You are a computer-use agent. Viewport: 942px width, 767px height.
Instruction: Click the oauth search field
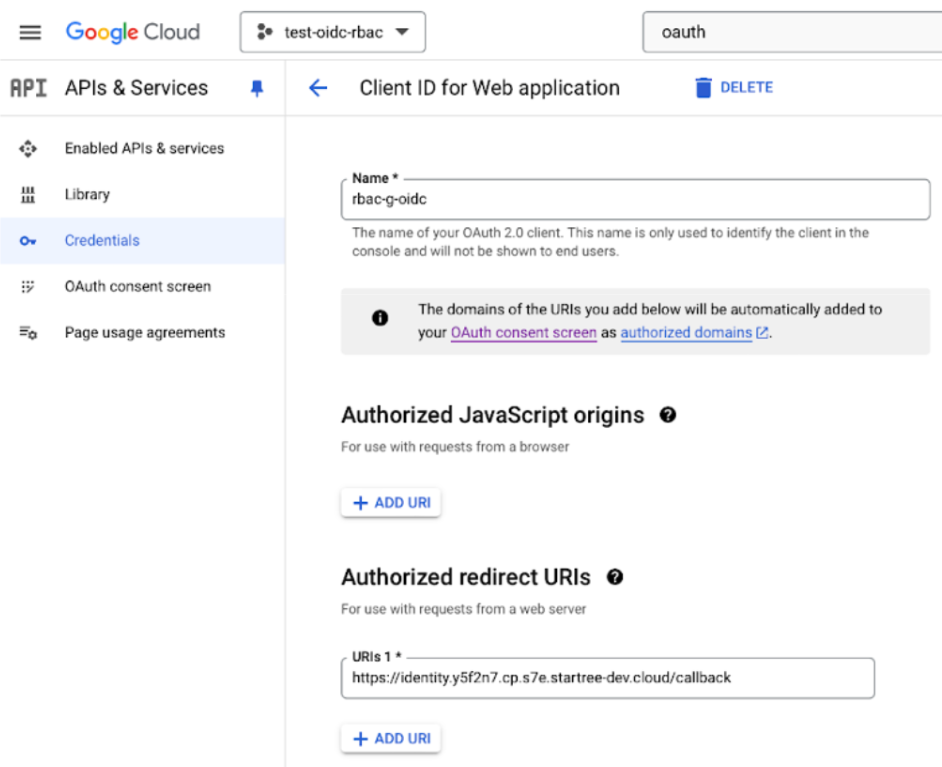(790, 31)
